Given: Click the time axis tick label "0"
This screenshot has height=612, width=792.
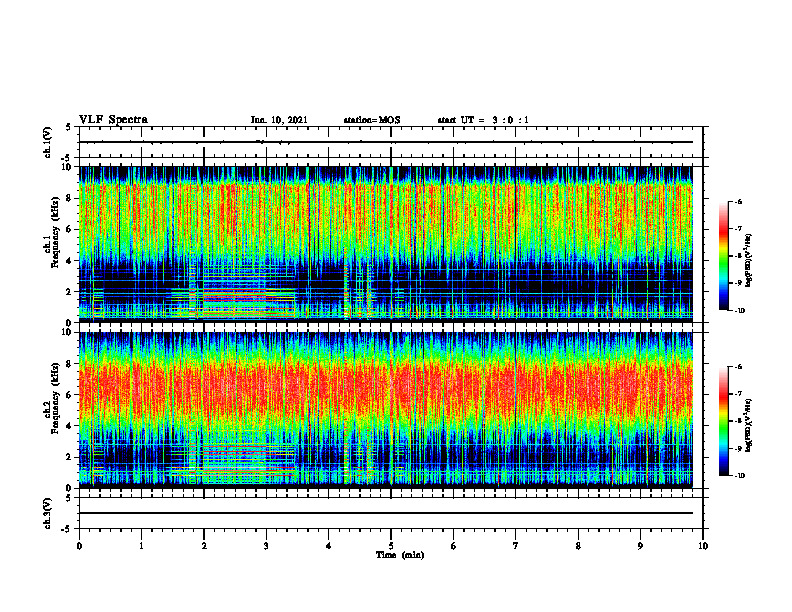Looking at the screenshot, I should [79, 546].
